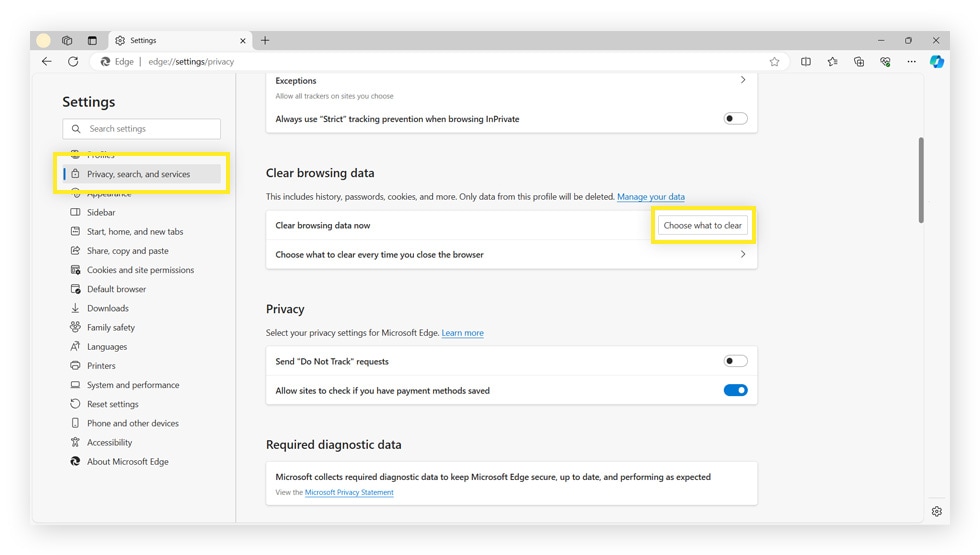Screen dimensions: 980x555
Task: Toggle Strict tracking prevention for InPrivate
Action: [x=735, y=119]
